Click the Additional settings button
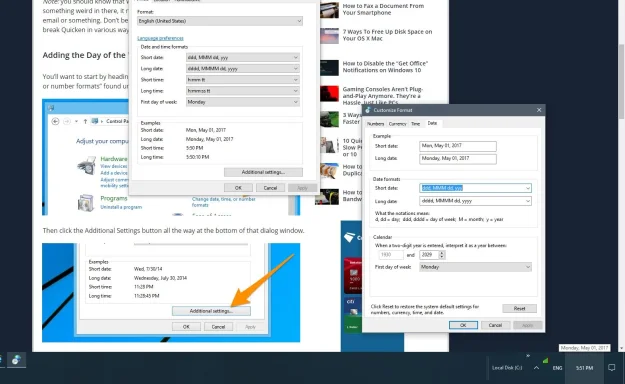This screenshot has width=625, height=384. coord(263,172)
